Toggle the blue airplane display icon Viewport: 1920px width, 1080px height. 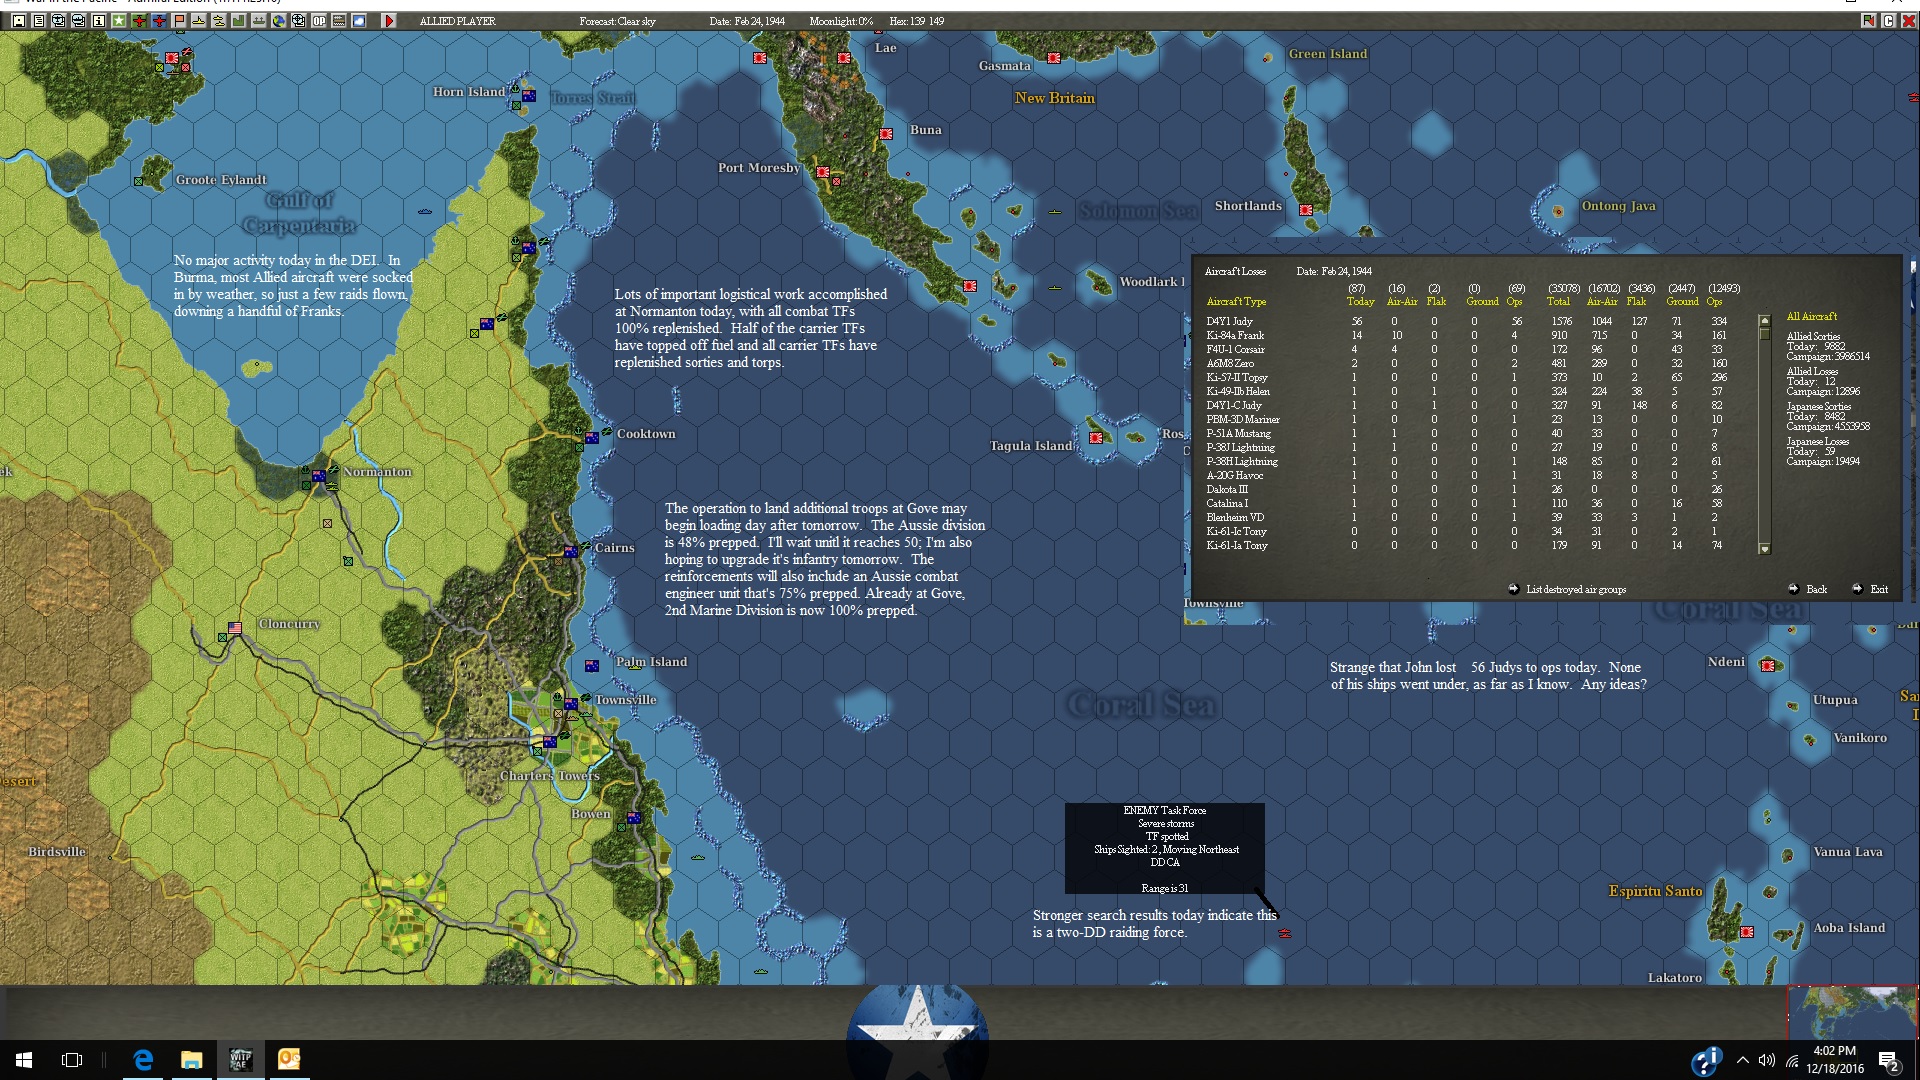click(157, 21)
